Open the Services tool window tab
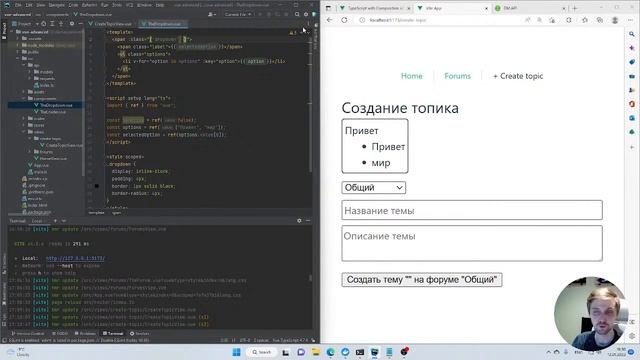This screenshot has height=360, width=640. click(139, 333)
